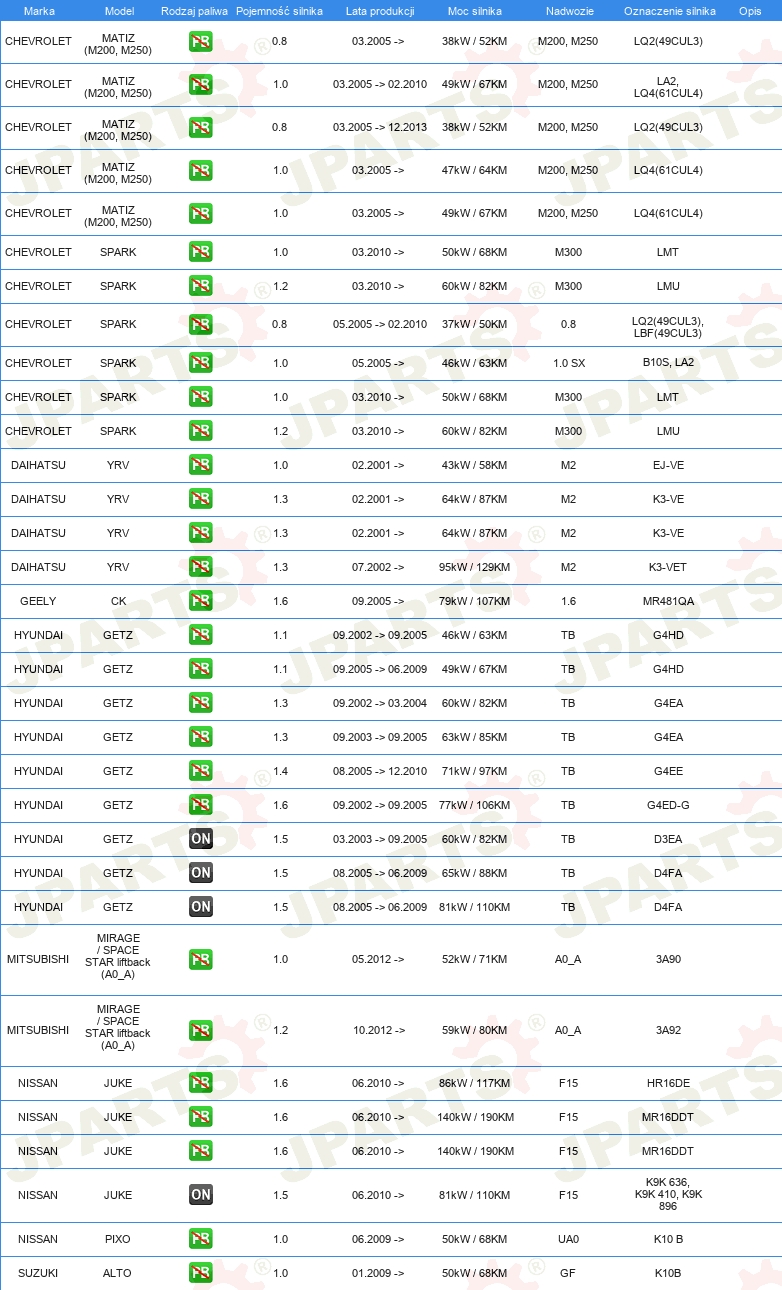Click petrol icon for Nissan Pixo row

point(201,1239)
